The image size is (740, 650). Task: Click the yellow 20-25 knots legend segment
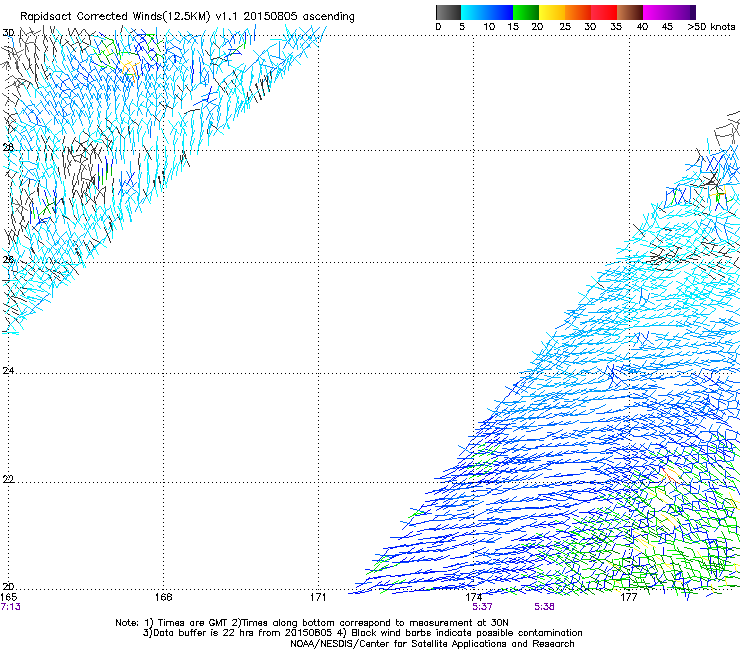click(x=552, y=12)
